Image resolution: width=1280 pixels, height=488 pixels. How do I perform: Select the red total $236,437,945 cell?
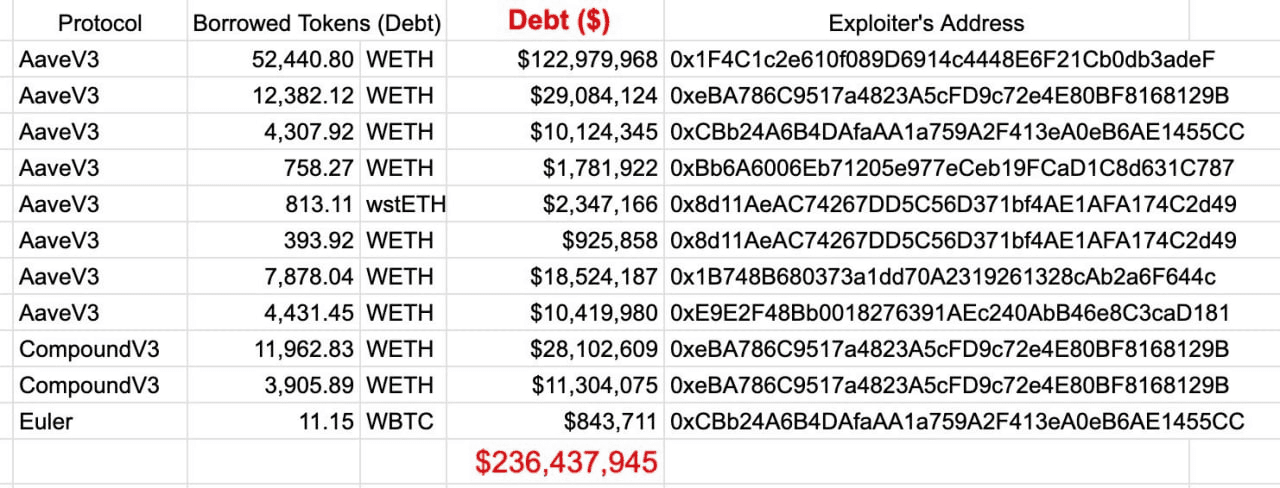point(566,461)
